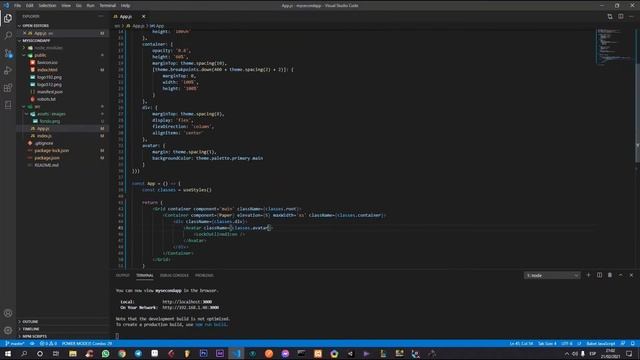
Task: Open errors and warnings count in status bar
Action: tap(49, 344)
